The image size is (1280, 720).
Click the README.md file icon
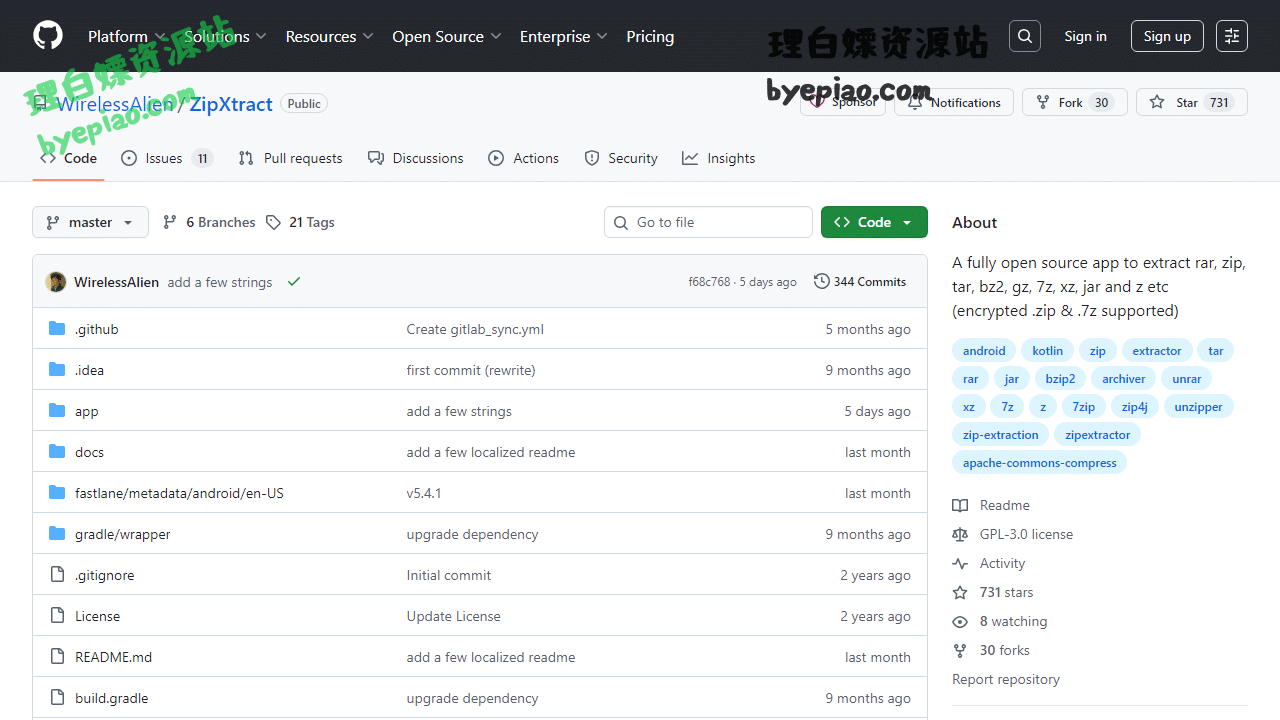[x=57, y=656]
